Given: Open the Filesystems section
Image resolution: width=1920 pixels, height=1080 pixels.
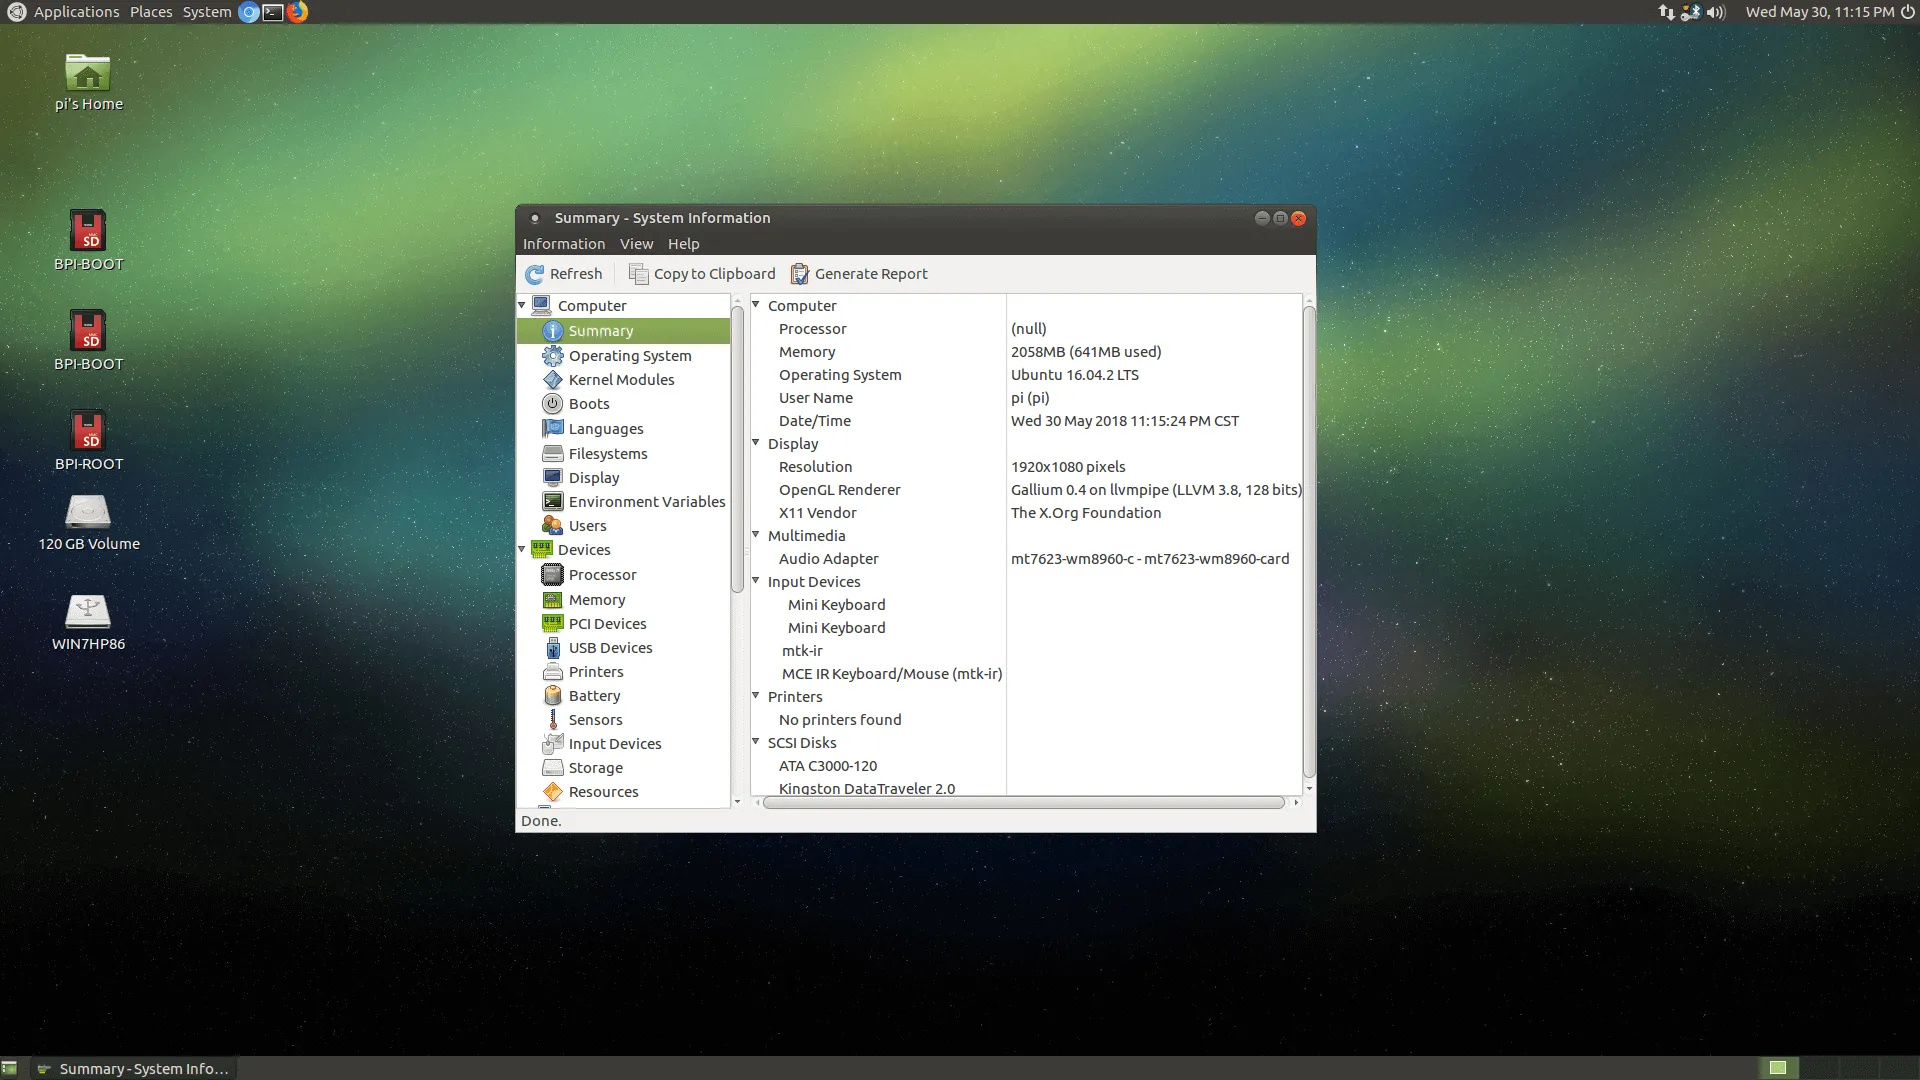Looking at the screenshot, I should tap(607, 454).
